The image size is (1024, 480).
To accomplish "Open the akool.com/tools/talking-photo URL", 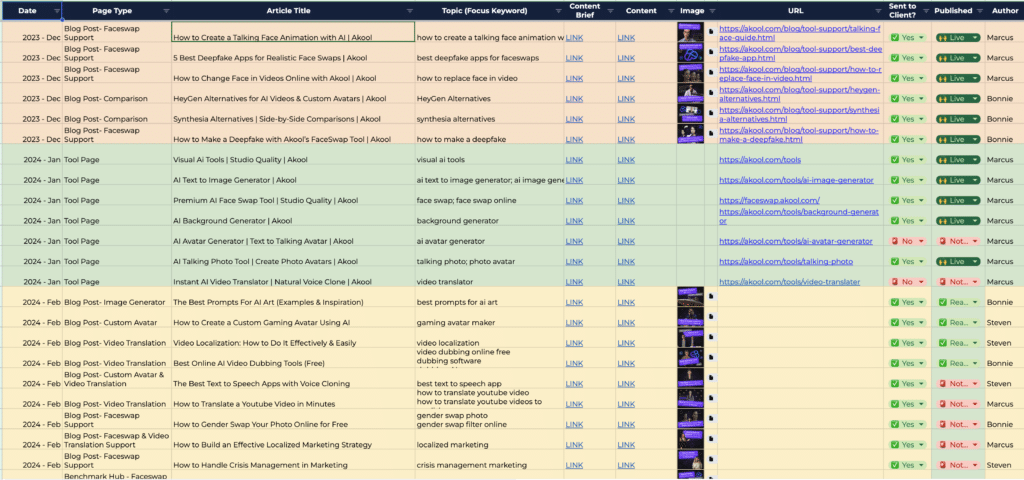I will 786,262.
